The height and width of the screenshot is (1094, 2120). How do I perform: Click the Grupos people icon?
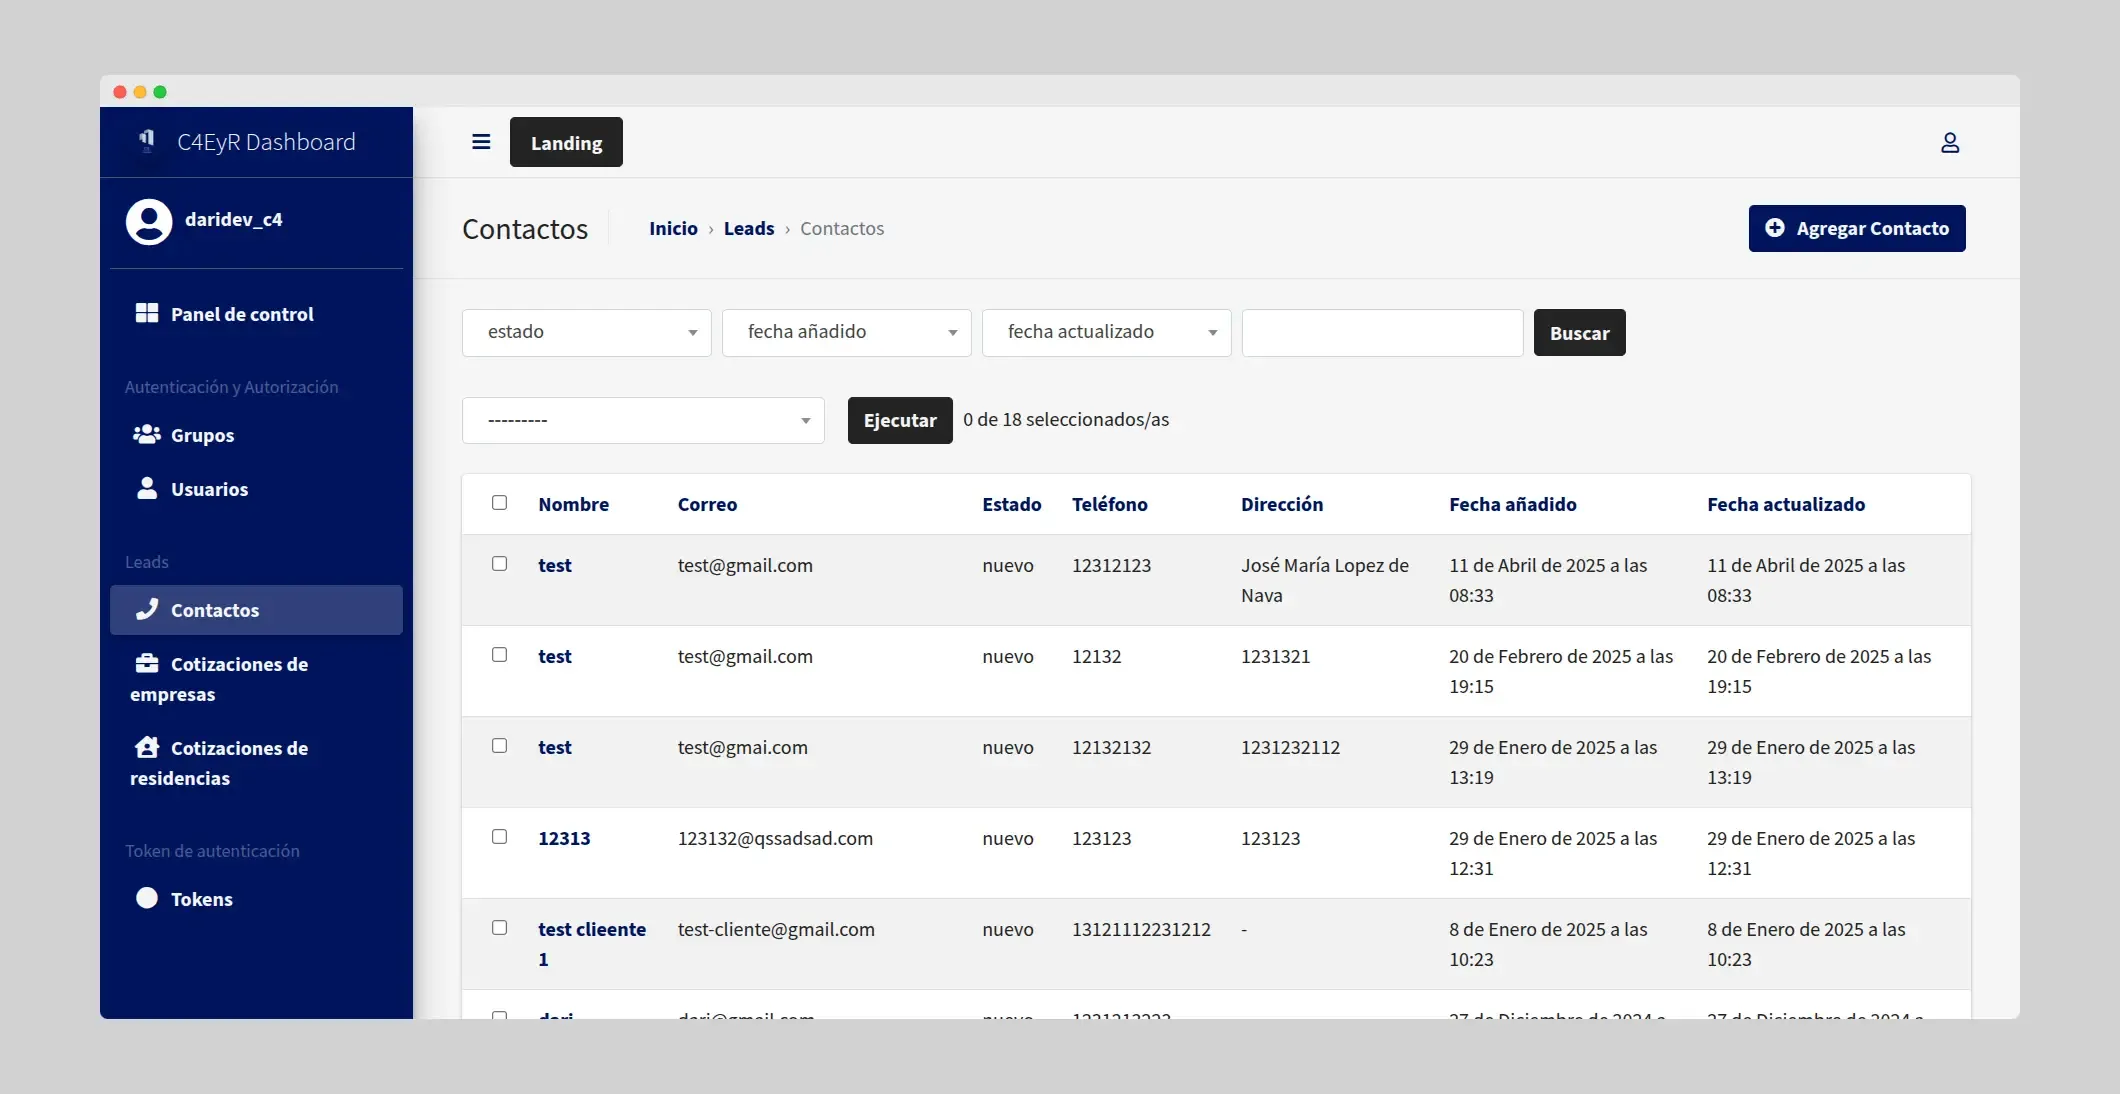pos(146,435)
